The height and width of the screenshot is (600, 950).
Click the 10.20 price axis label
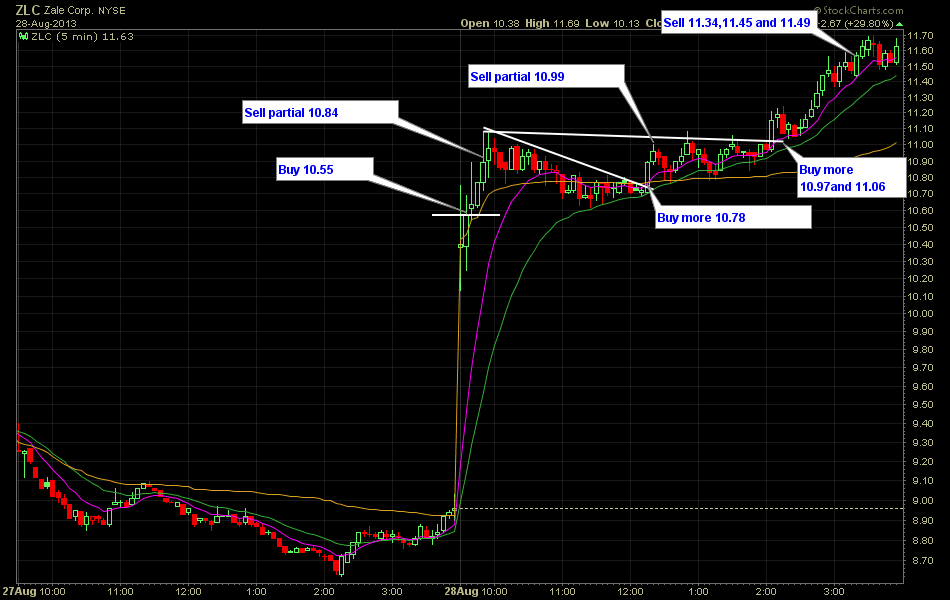point(920,279)
